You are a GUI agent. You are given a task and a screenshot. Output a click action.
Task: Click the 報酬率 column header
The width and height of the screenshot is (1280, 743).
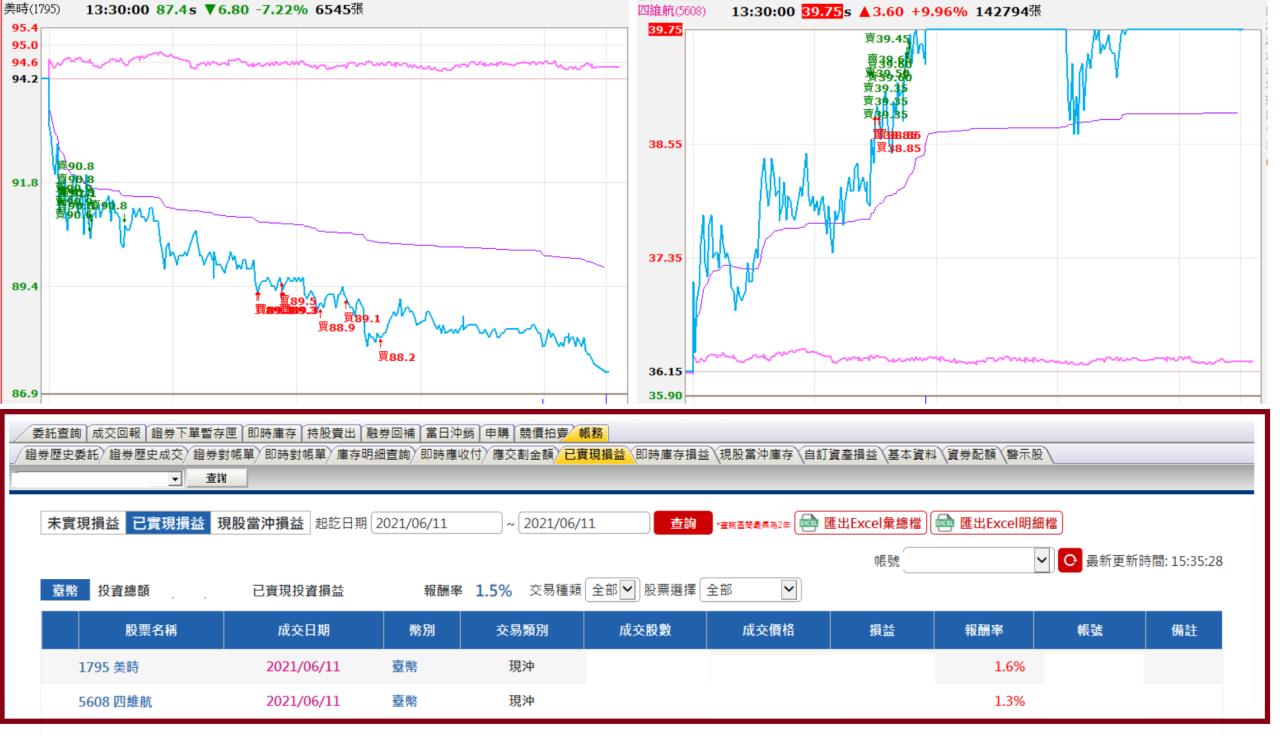click(x=983, y=629)
